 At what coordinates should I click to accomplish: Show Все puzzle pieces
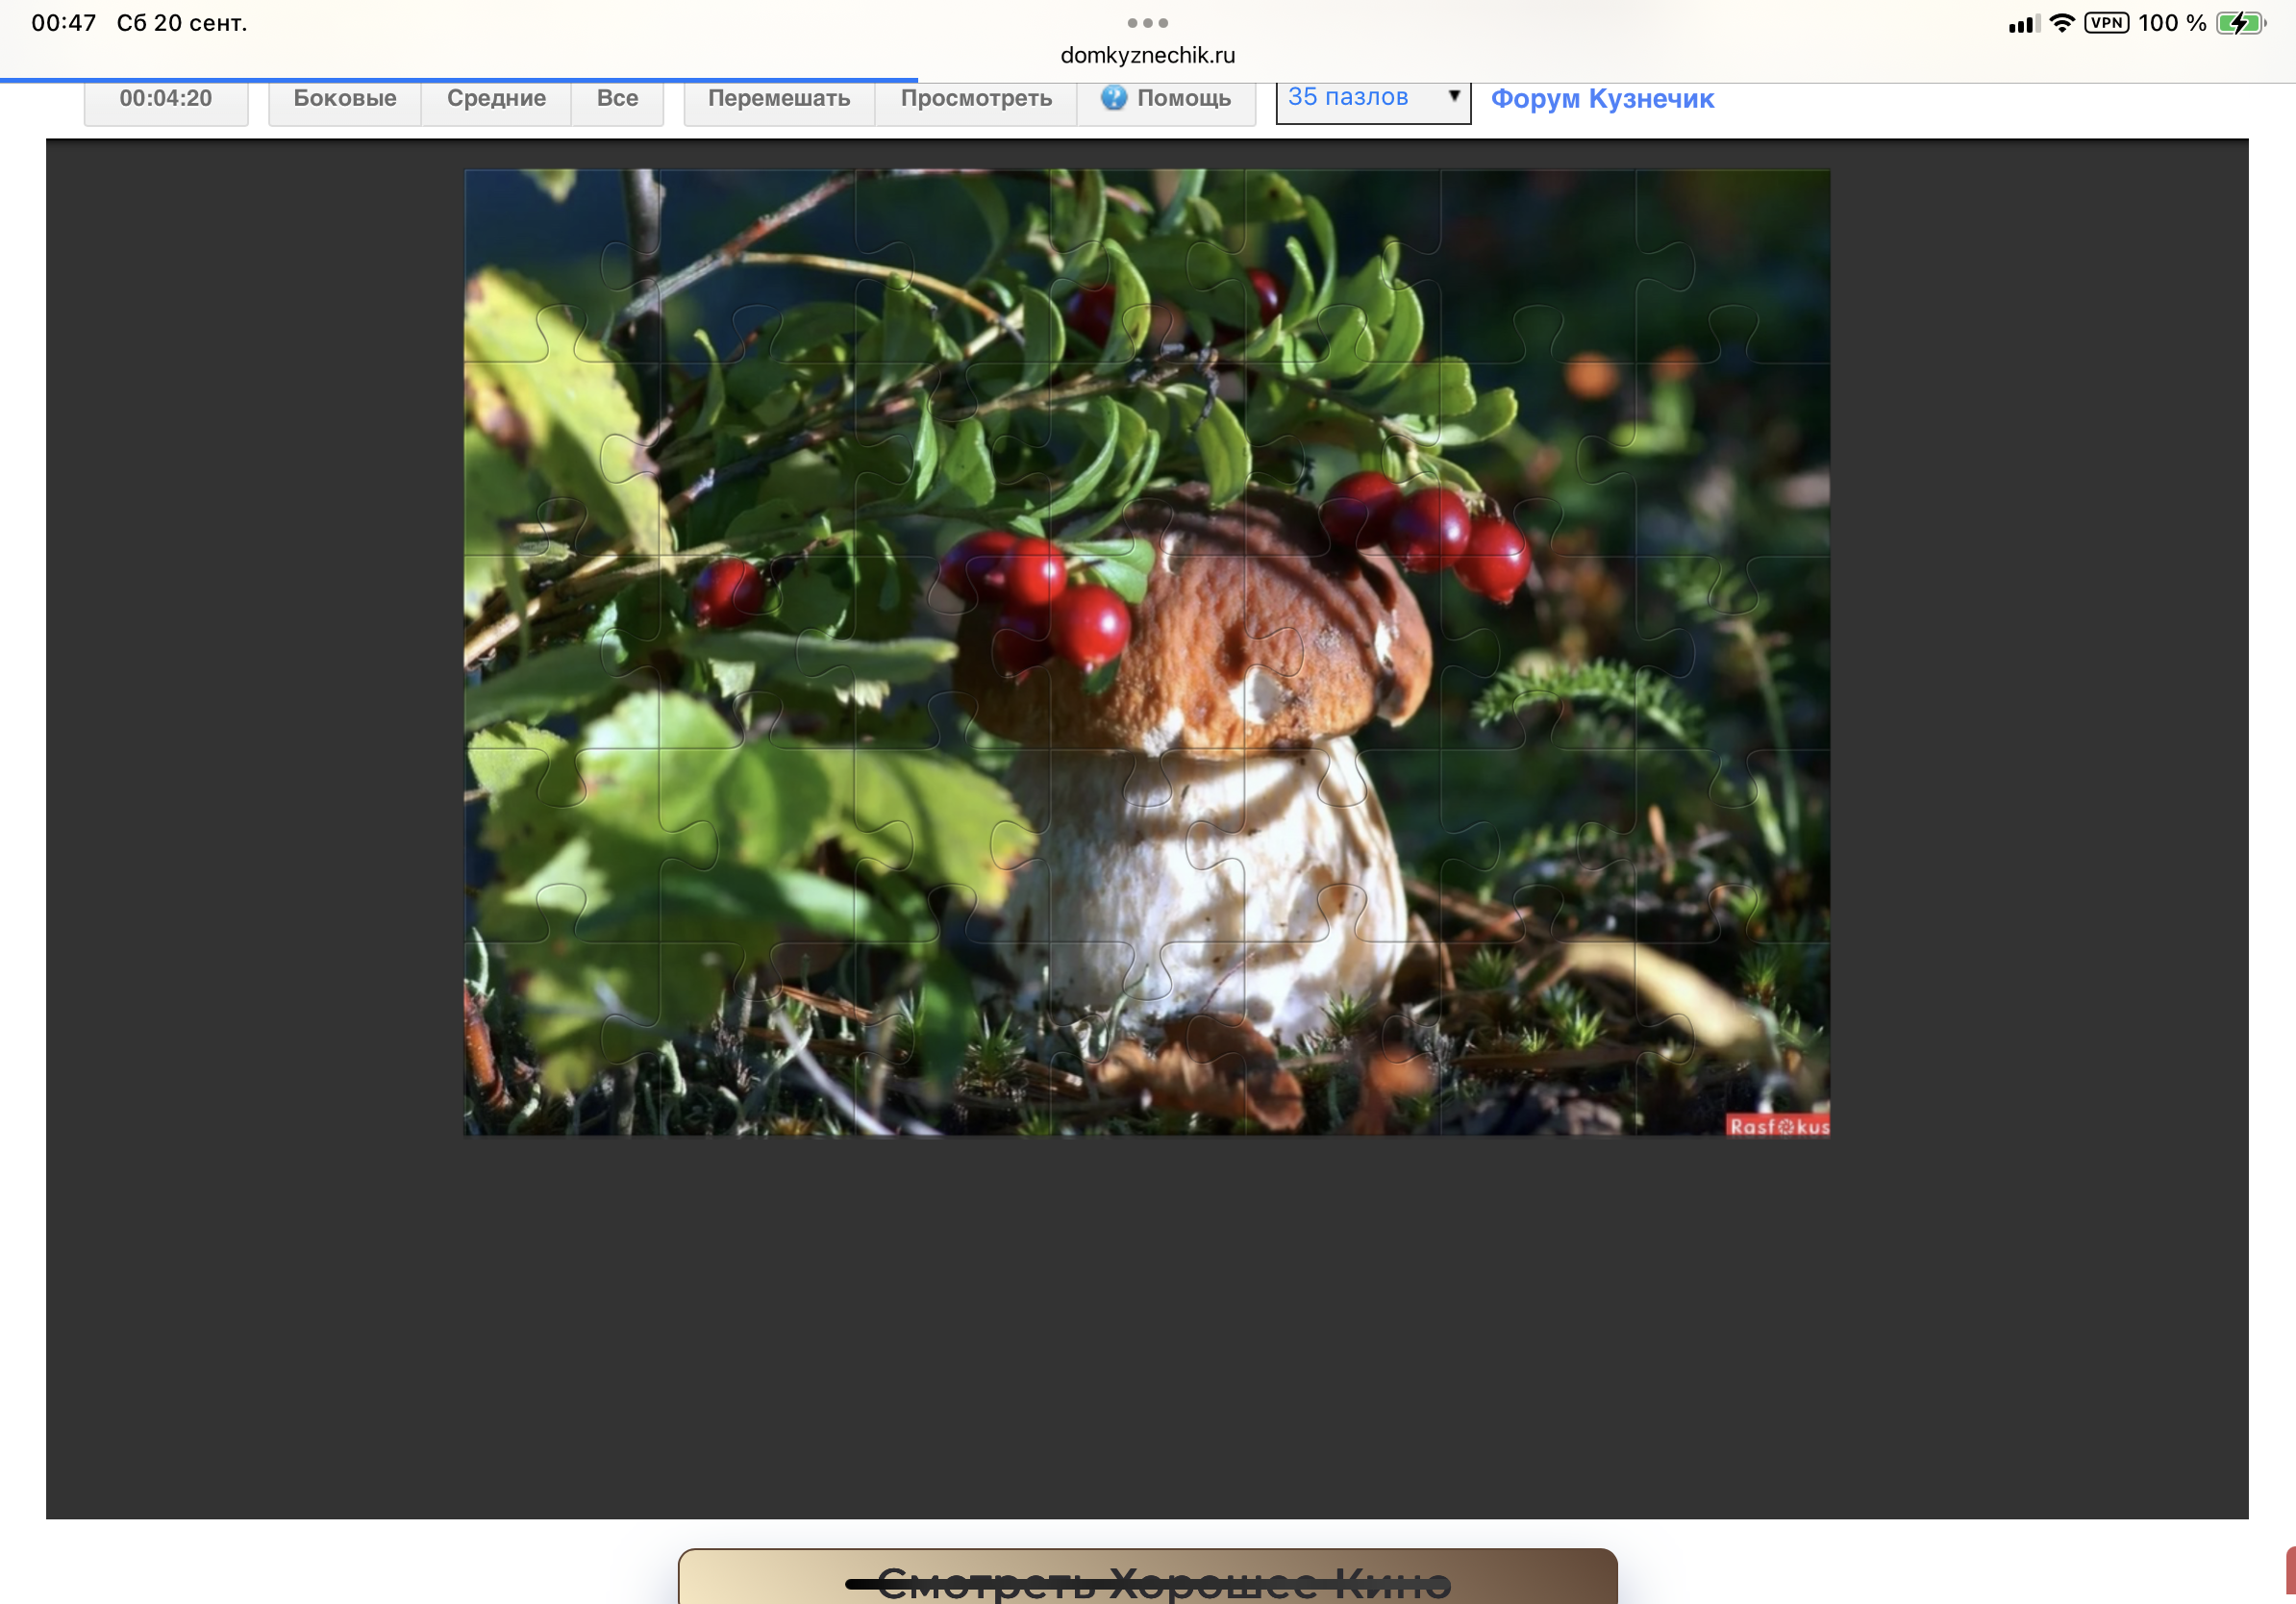[x=617, y=98]
